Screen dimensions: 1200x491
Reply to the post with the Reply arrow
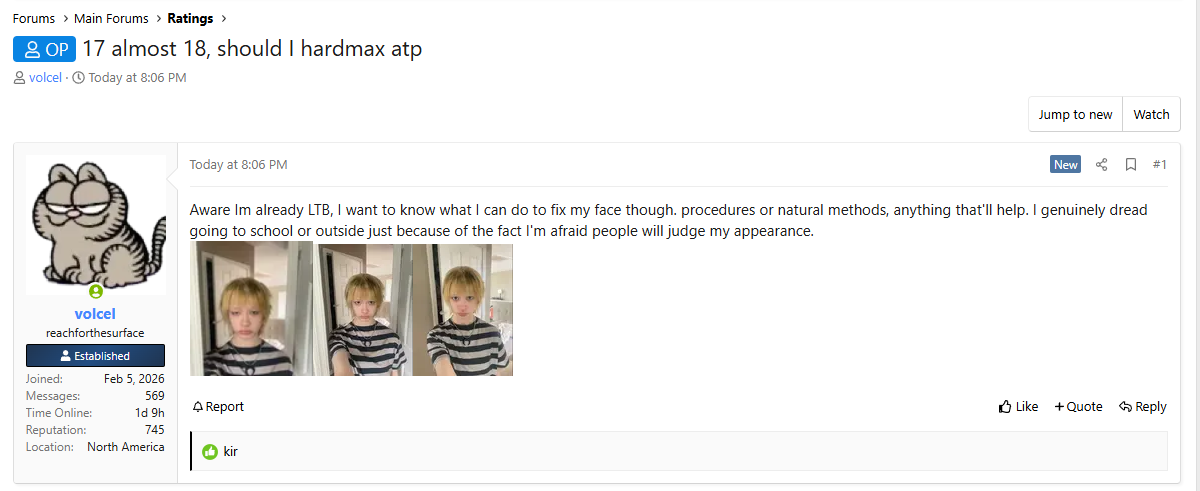pyautogui.click(x=1142, y=407)
